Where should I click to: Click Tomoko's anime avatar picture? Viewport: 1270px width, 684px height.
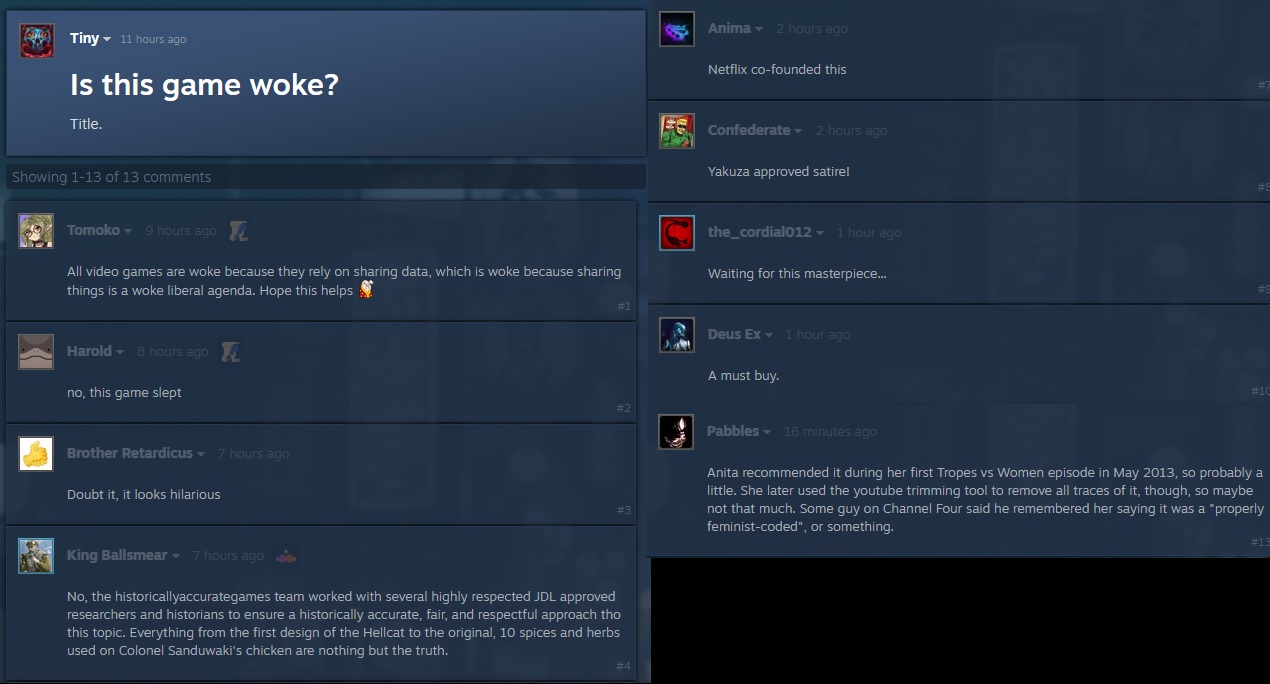pos(36,231)
